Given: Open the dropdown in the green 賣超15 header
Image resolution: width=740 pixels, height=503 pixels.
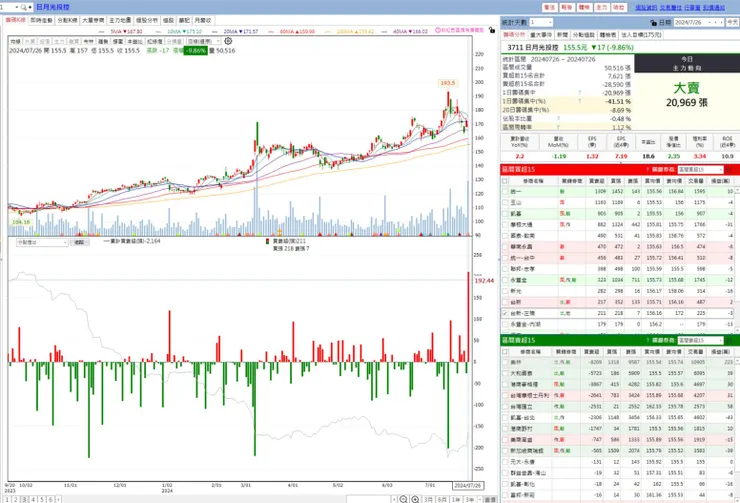Looking at the screenshot, I should [700, 340].
